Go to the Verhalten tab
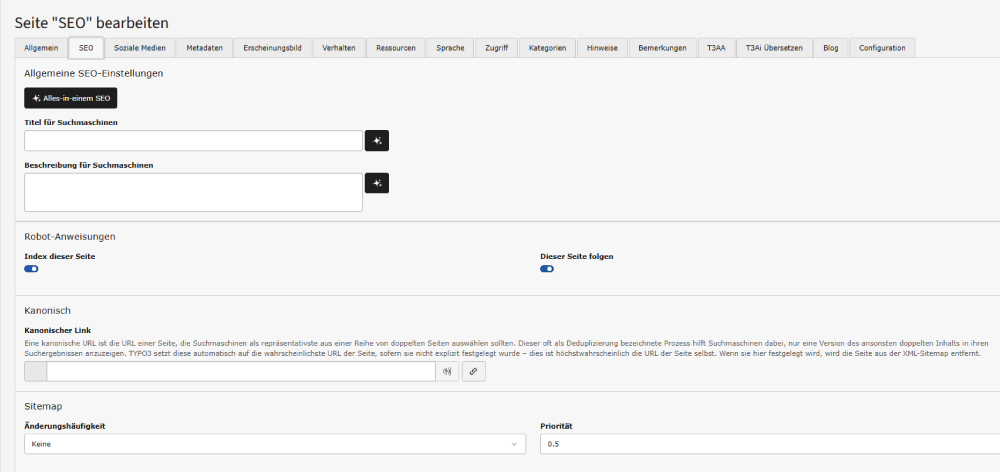 [x=339, y=48]
